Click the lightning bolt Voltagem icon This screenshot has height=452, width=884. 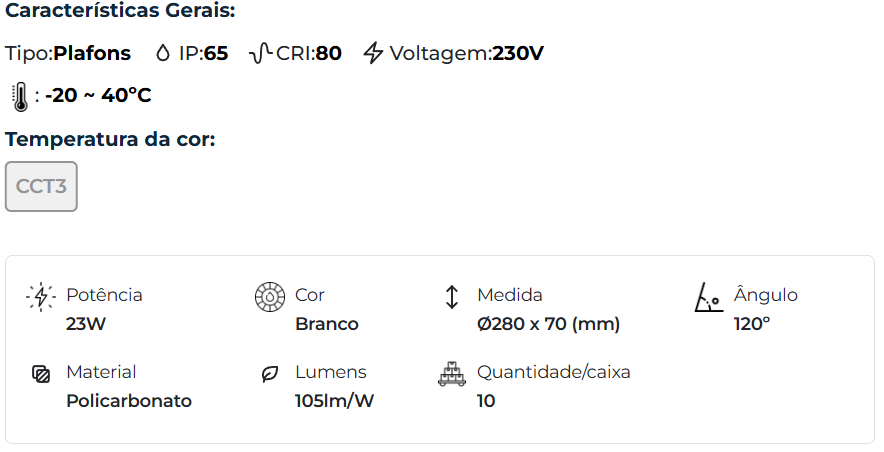pos(373,54)
